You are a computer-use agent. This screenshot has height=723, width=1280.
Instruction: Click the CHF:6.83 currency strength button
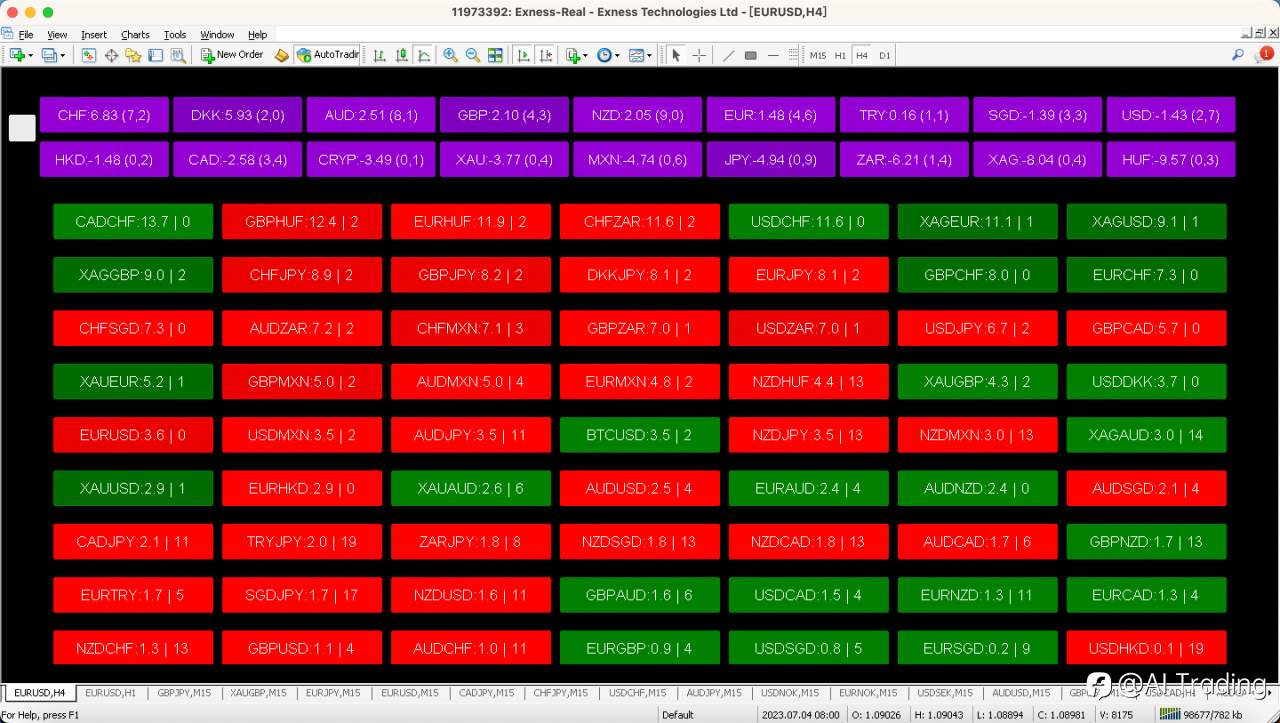click(x=104, y=115)
